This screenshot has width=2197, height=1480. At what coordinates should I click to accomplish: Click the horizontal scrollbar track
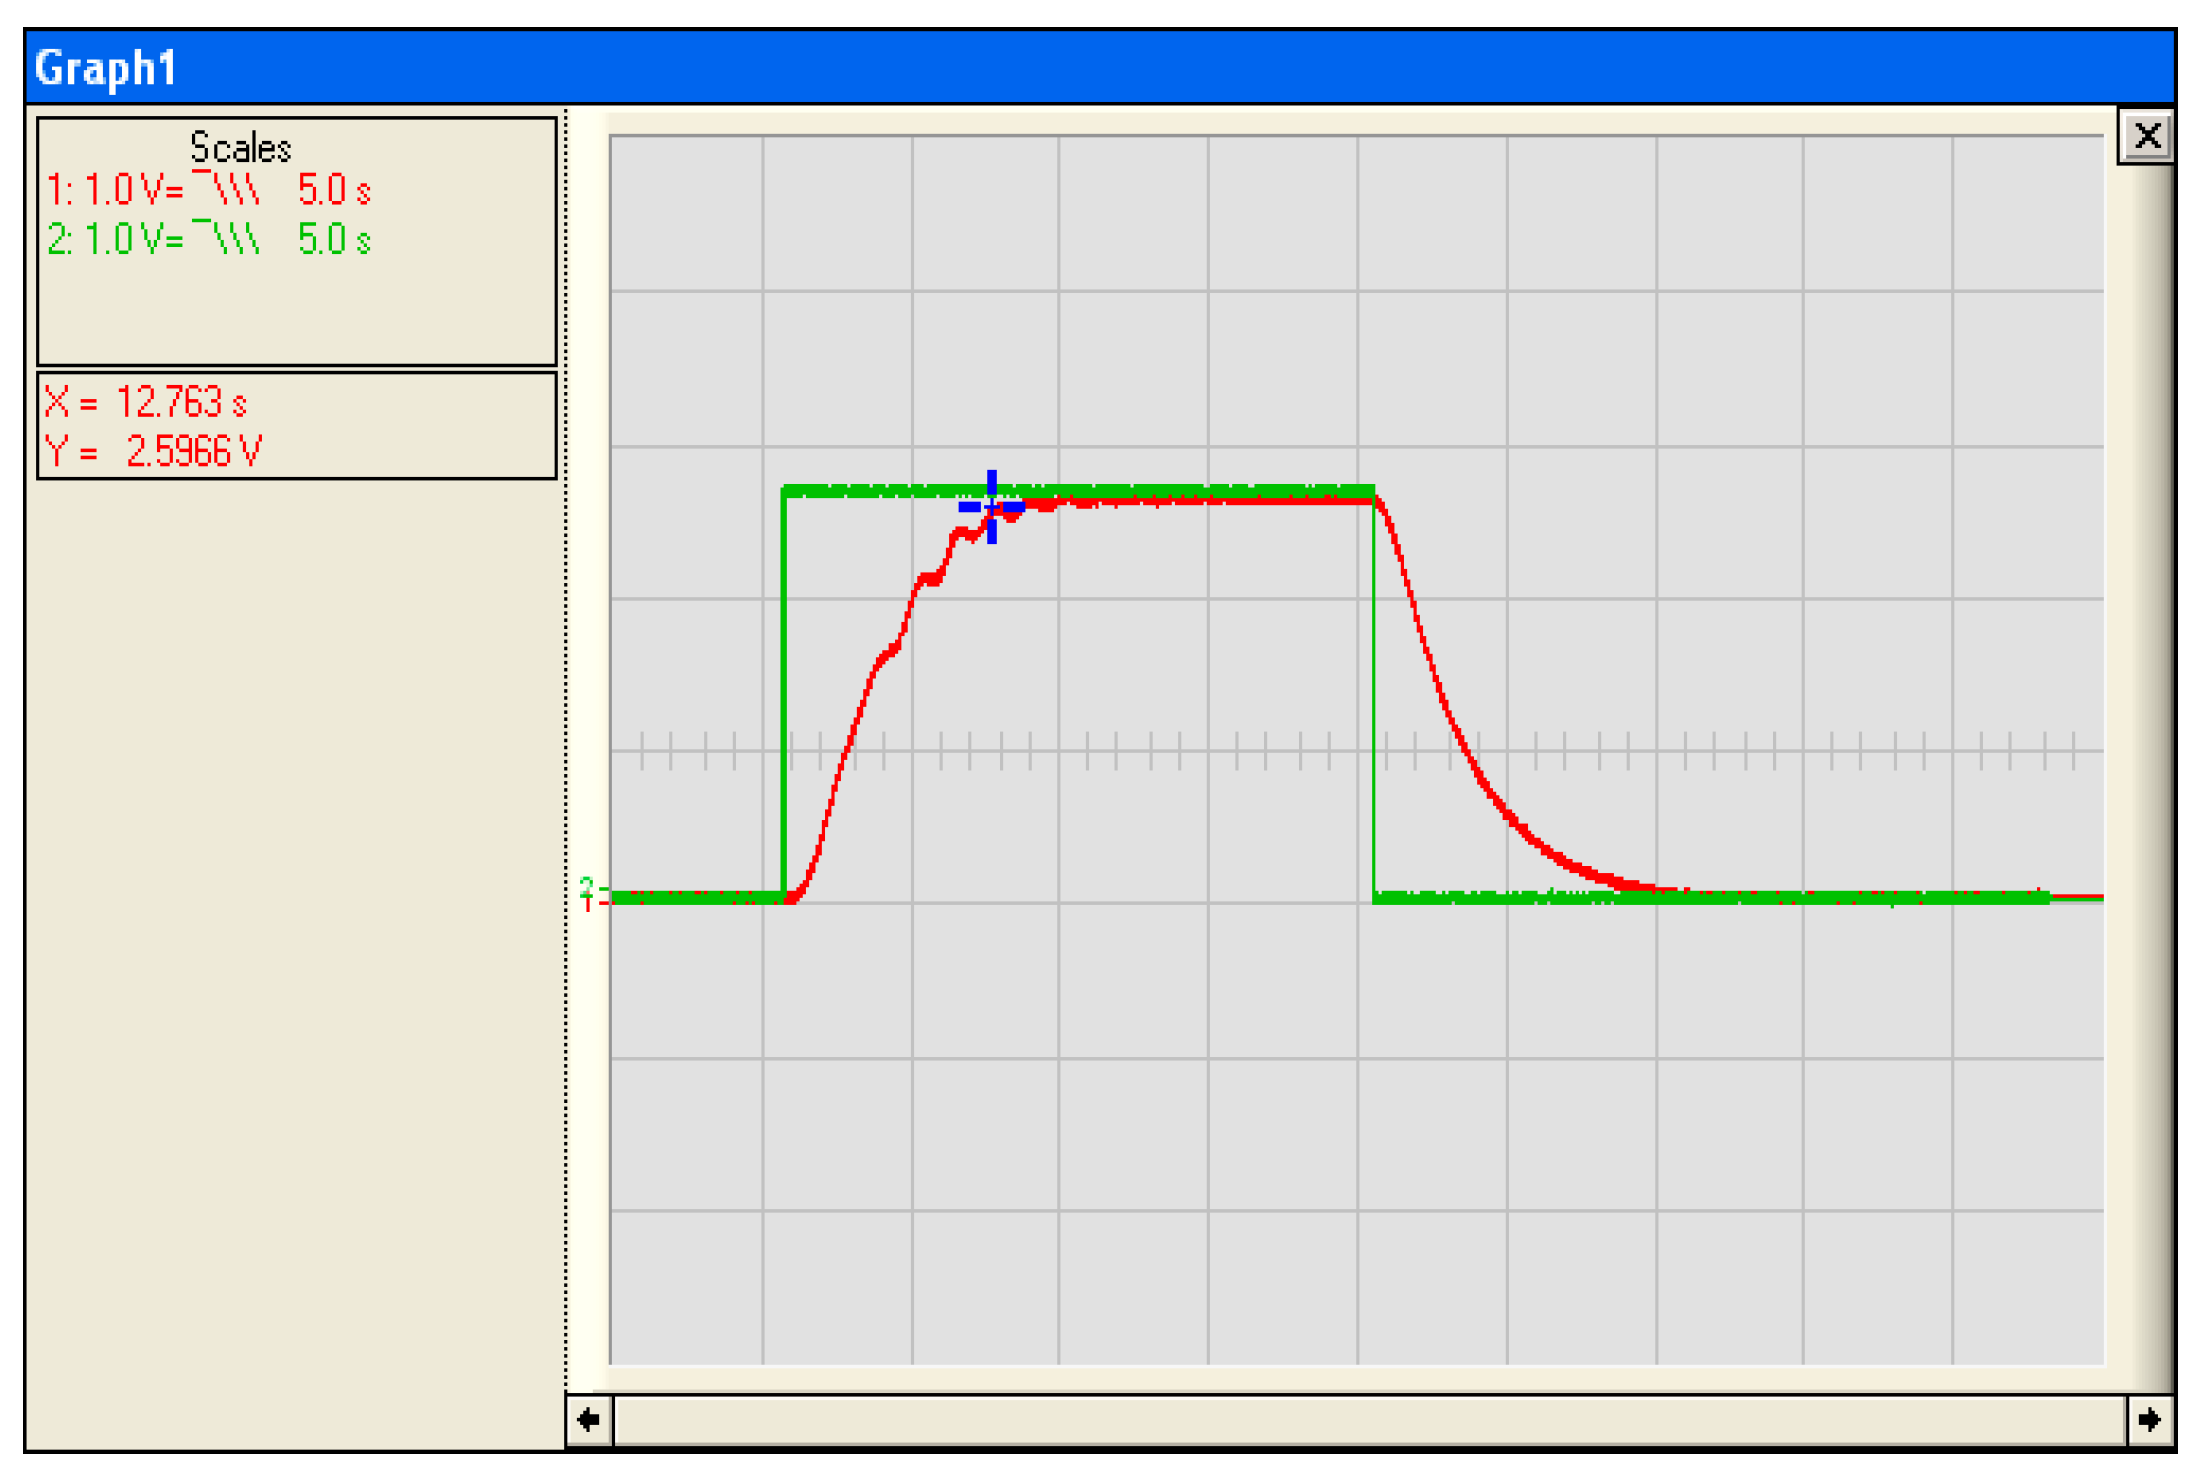[x=1370, y=1419]
